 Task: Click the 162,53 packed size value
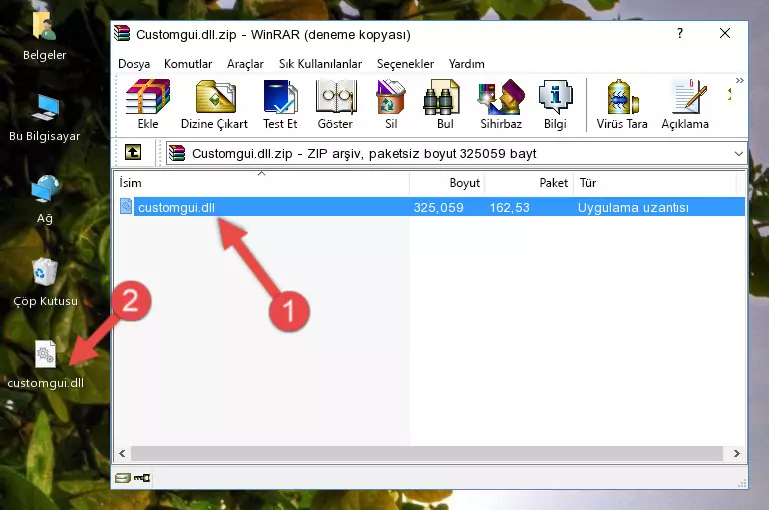coord(510,207)
